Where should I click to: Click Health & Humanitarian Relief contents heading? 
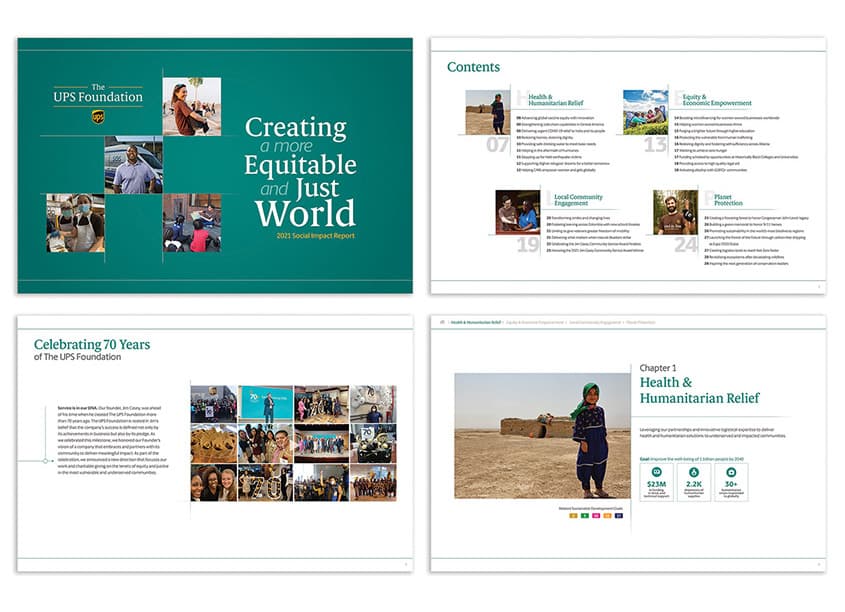(x=556, y=100)
